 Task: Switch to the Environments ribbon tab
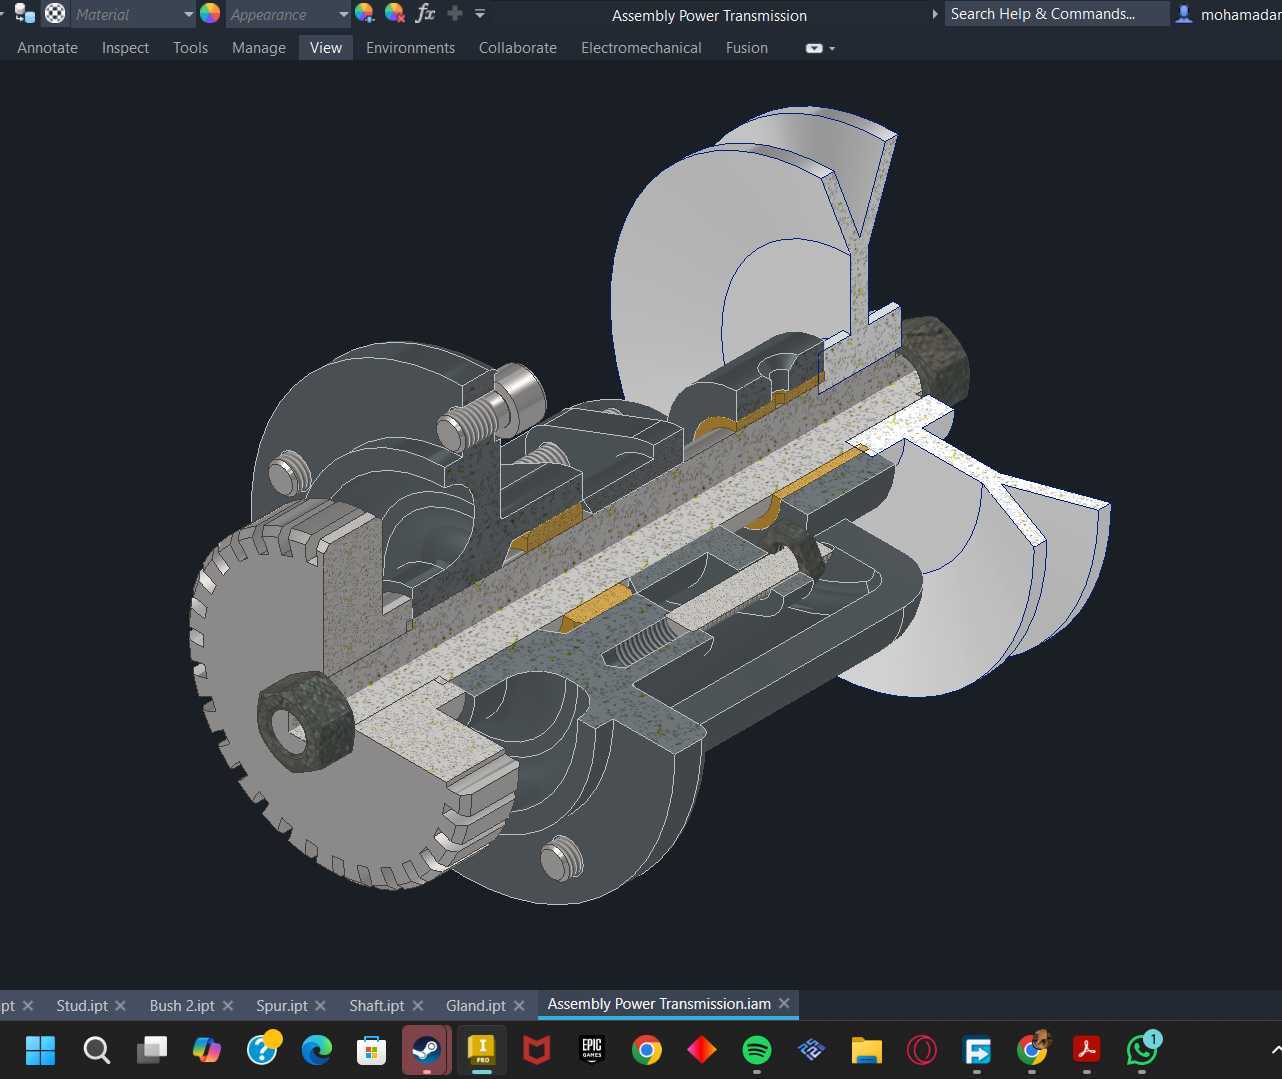pyautogui.click(x=410, y=48)
